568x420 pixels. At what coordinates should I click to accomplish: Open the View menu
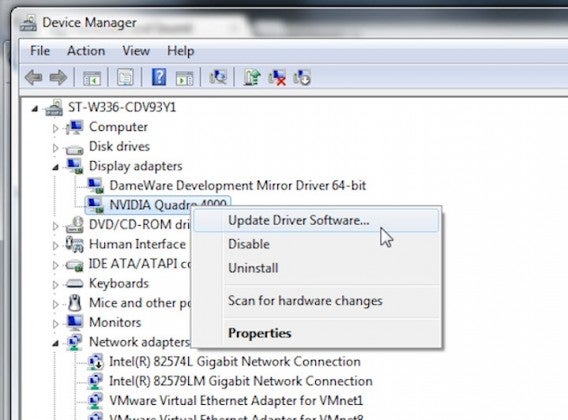click(136, 51)
